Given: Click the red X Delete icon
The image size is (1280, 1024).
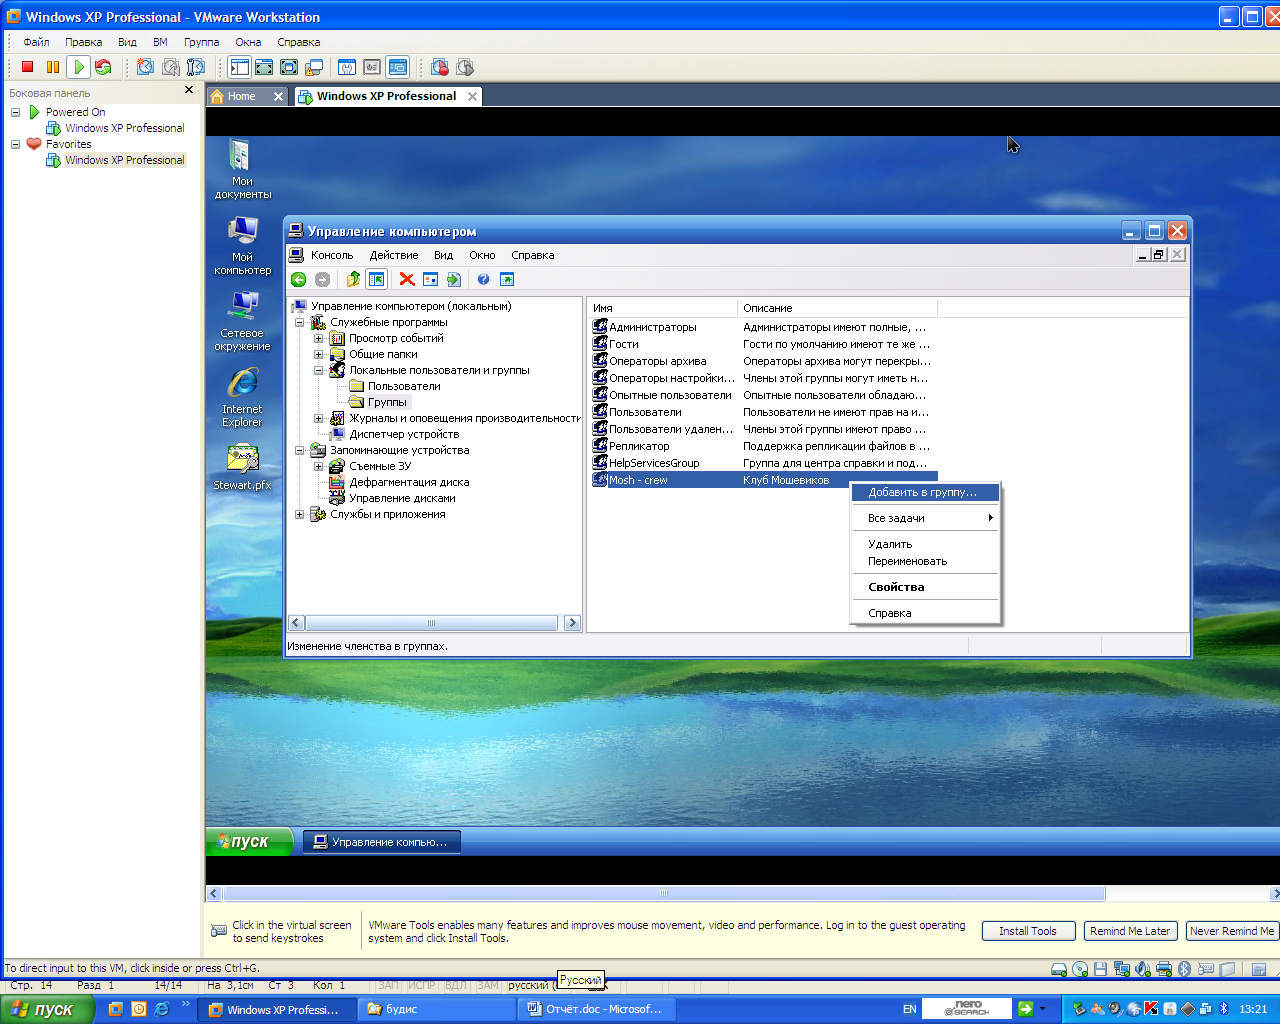Looking at the screenshot, I should [407, 279].
